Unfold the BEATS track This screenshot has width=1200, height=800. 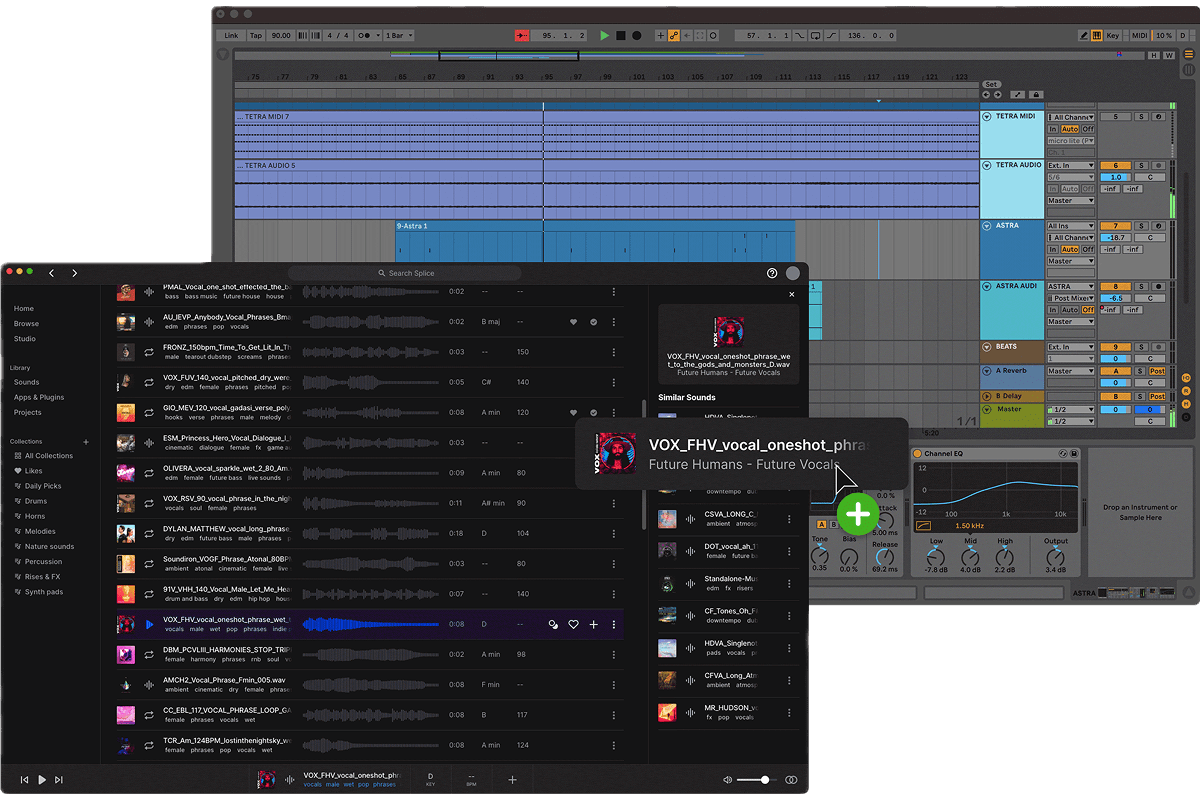[987, 347]
